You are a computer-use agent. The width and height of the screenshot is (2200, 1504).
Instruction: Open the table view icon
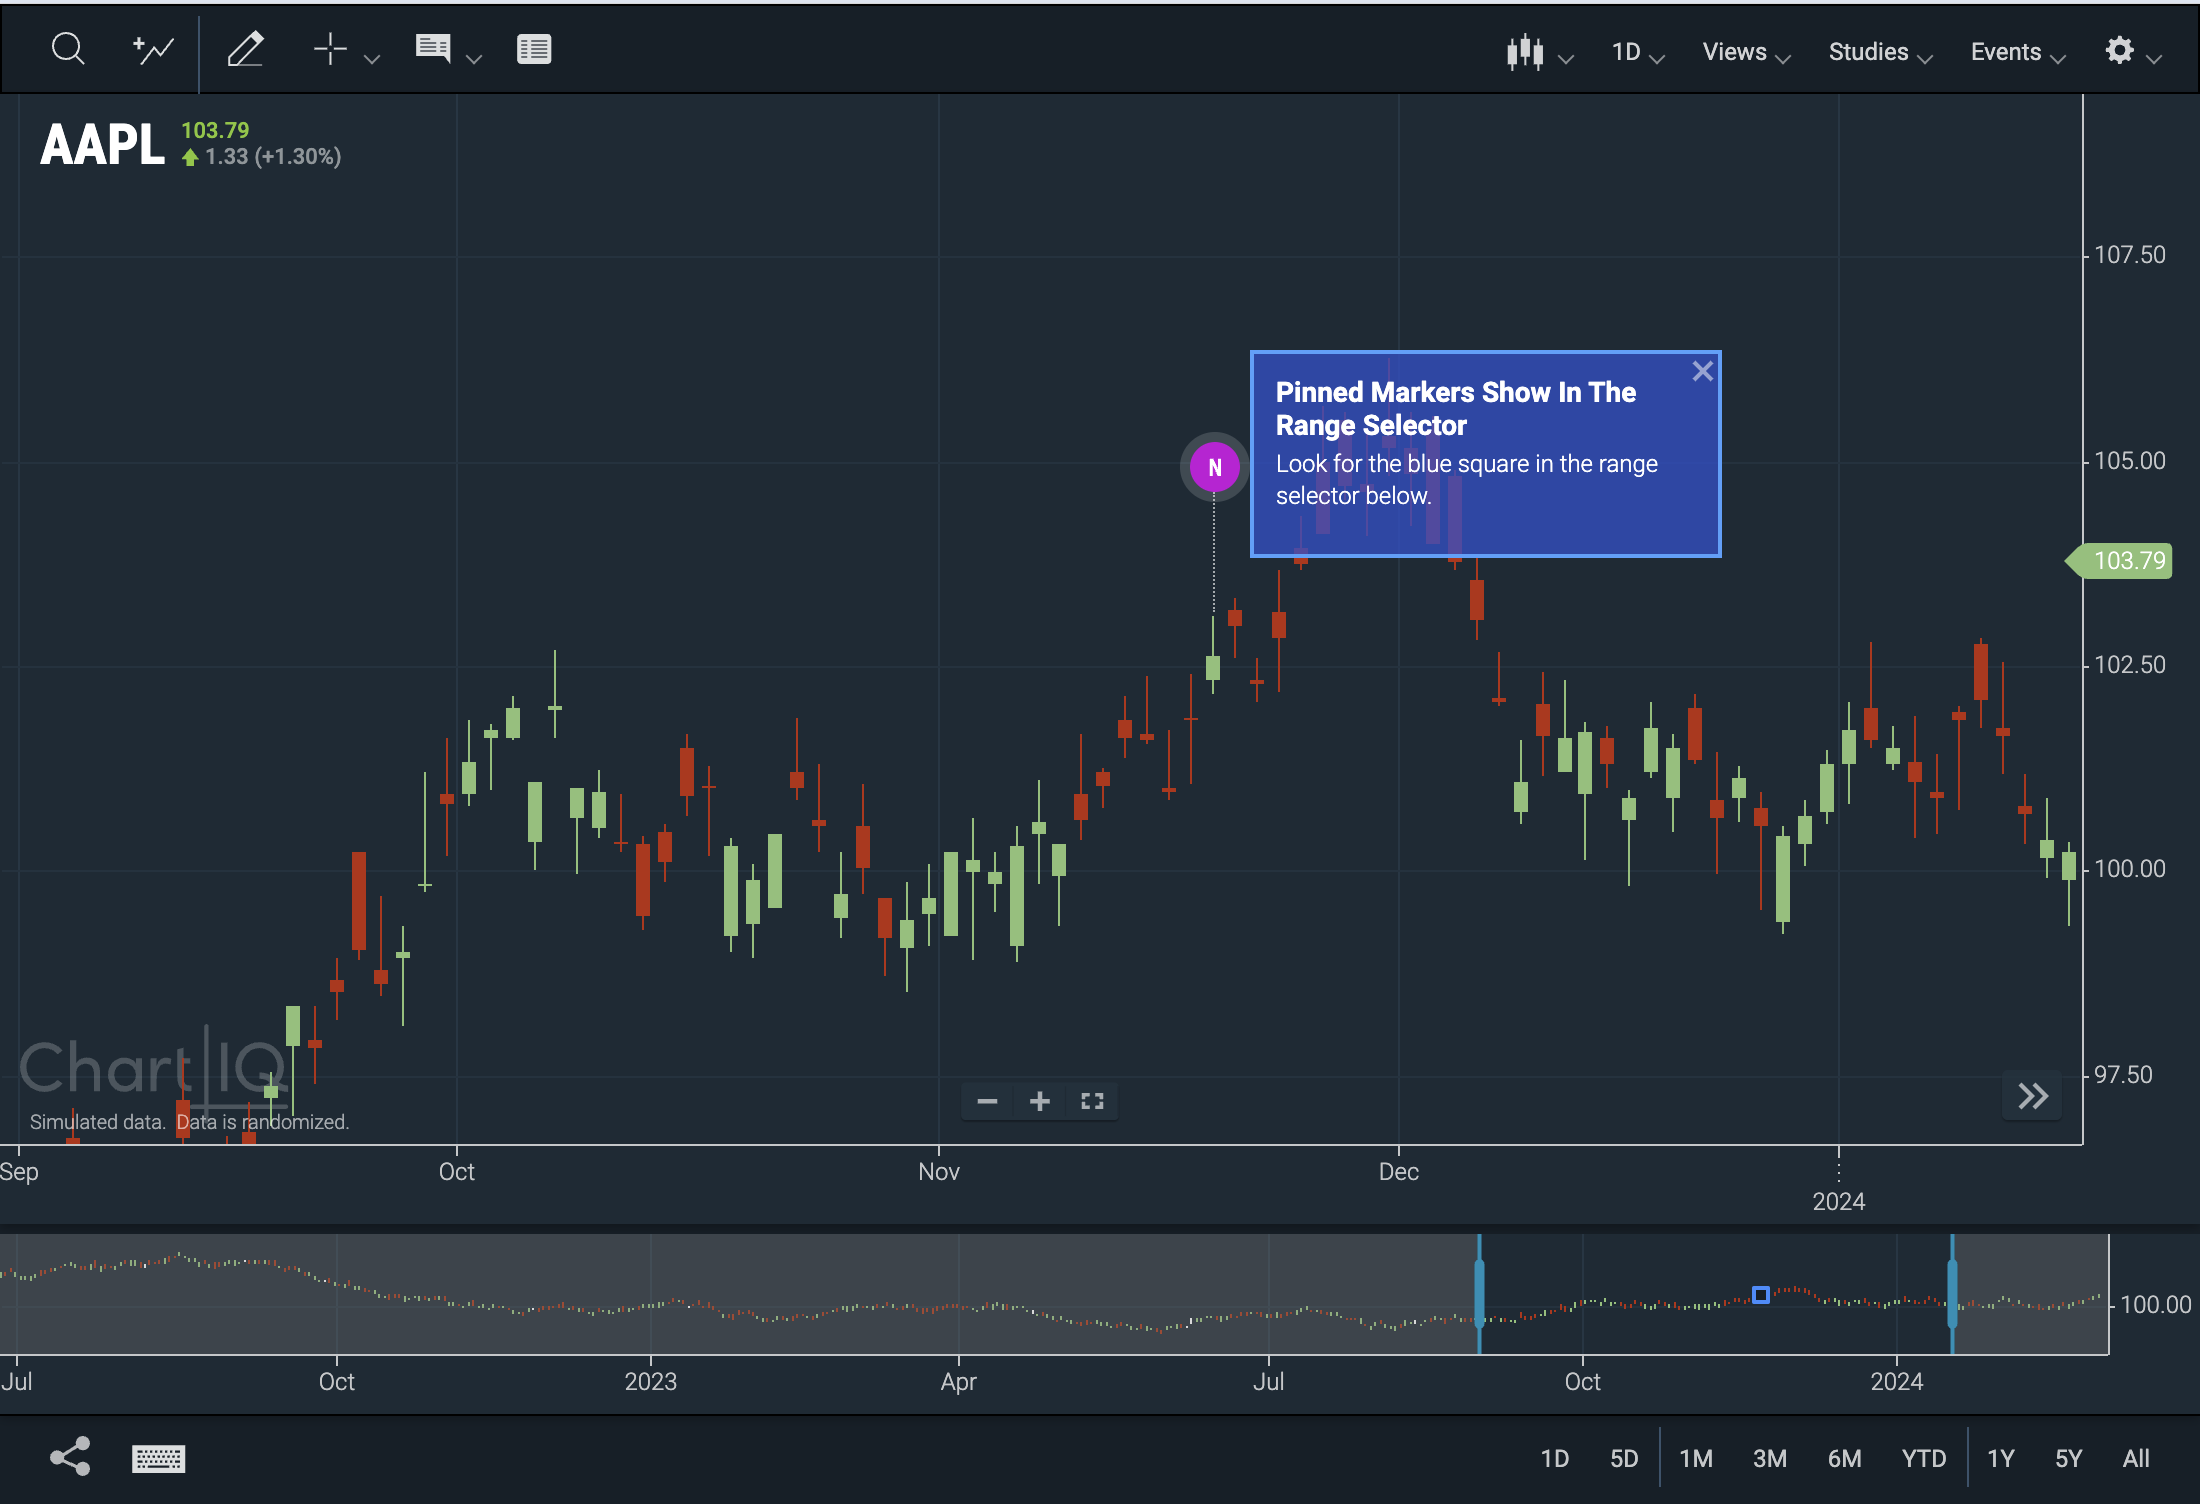pyautogui.click(x=534, y=49)
